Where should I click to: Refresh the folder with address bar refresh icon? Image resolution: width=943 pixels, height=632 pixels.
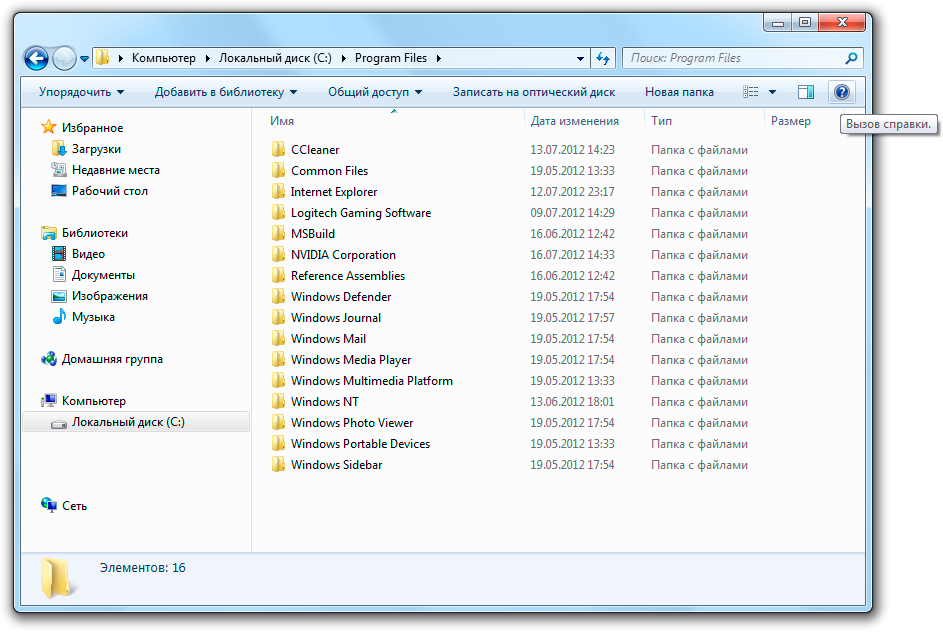(603, 58)
